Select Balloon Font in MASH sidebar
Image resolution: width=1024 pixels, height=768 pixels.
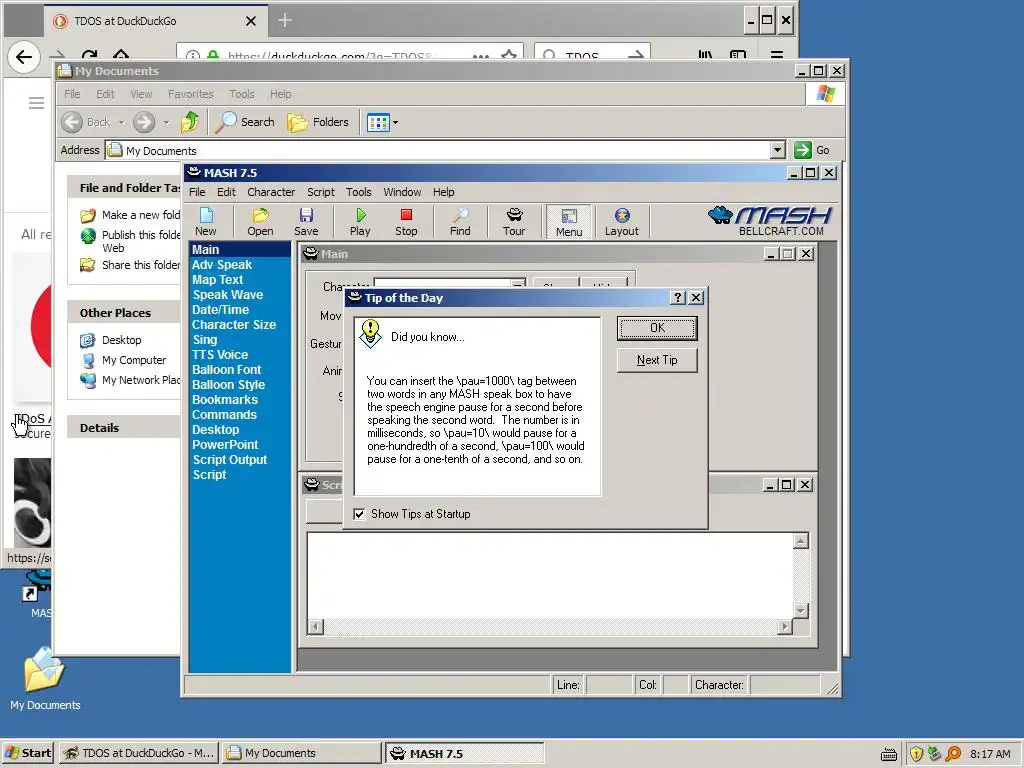coord(227,370)
